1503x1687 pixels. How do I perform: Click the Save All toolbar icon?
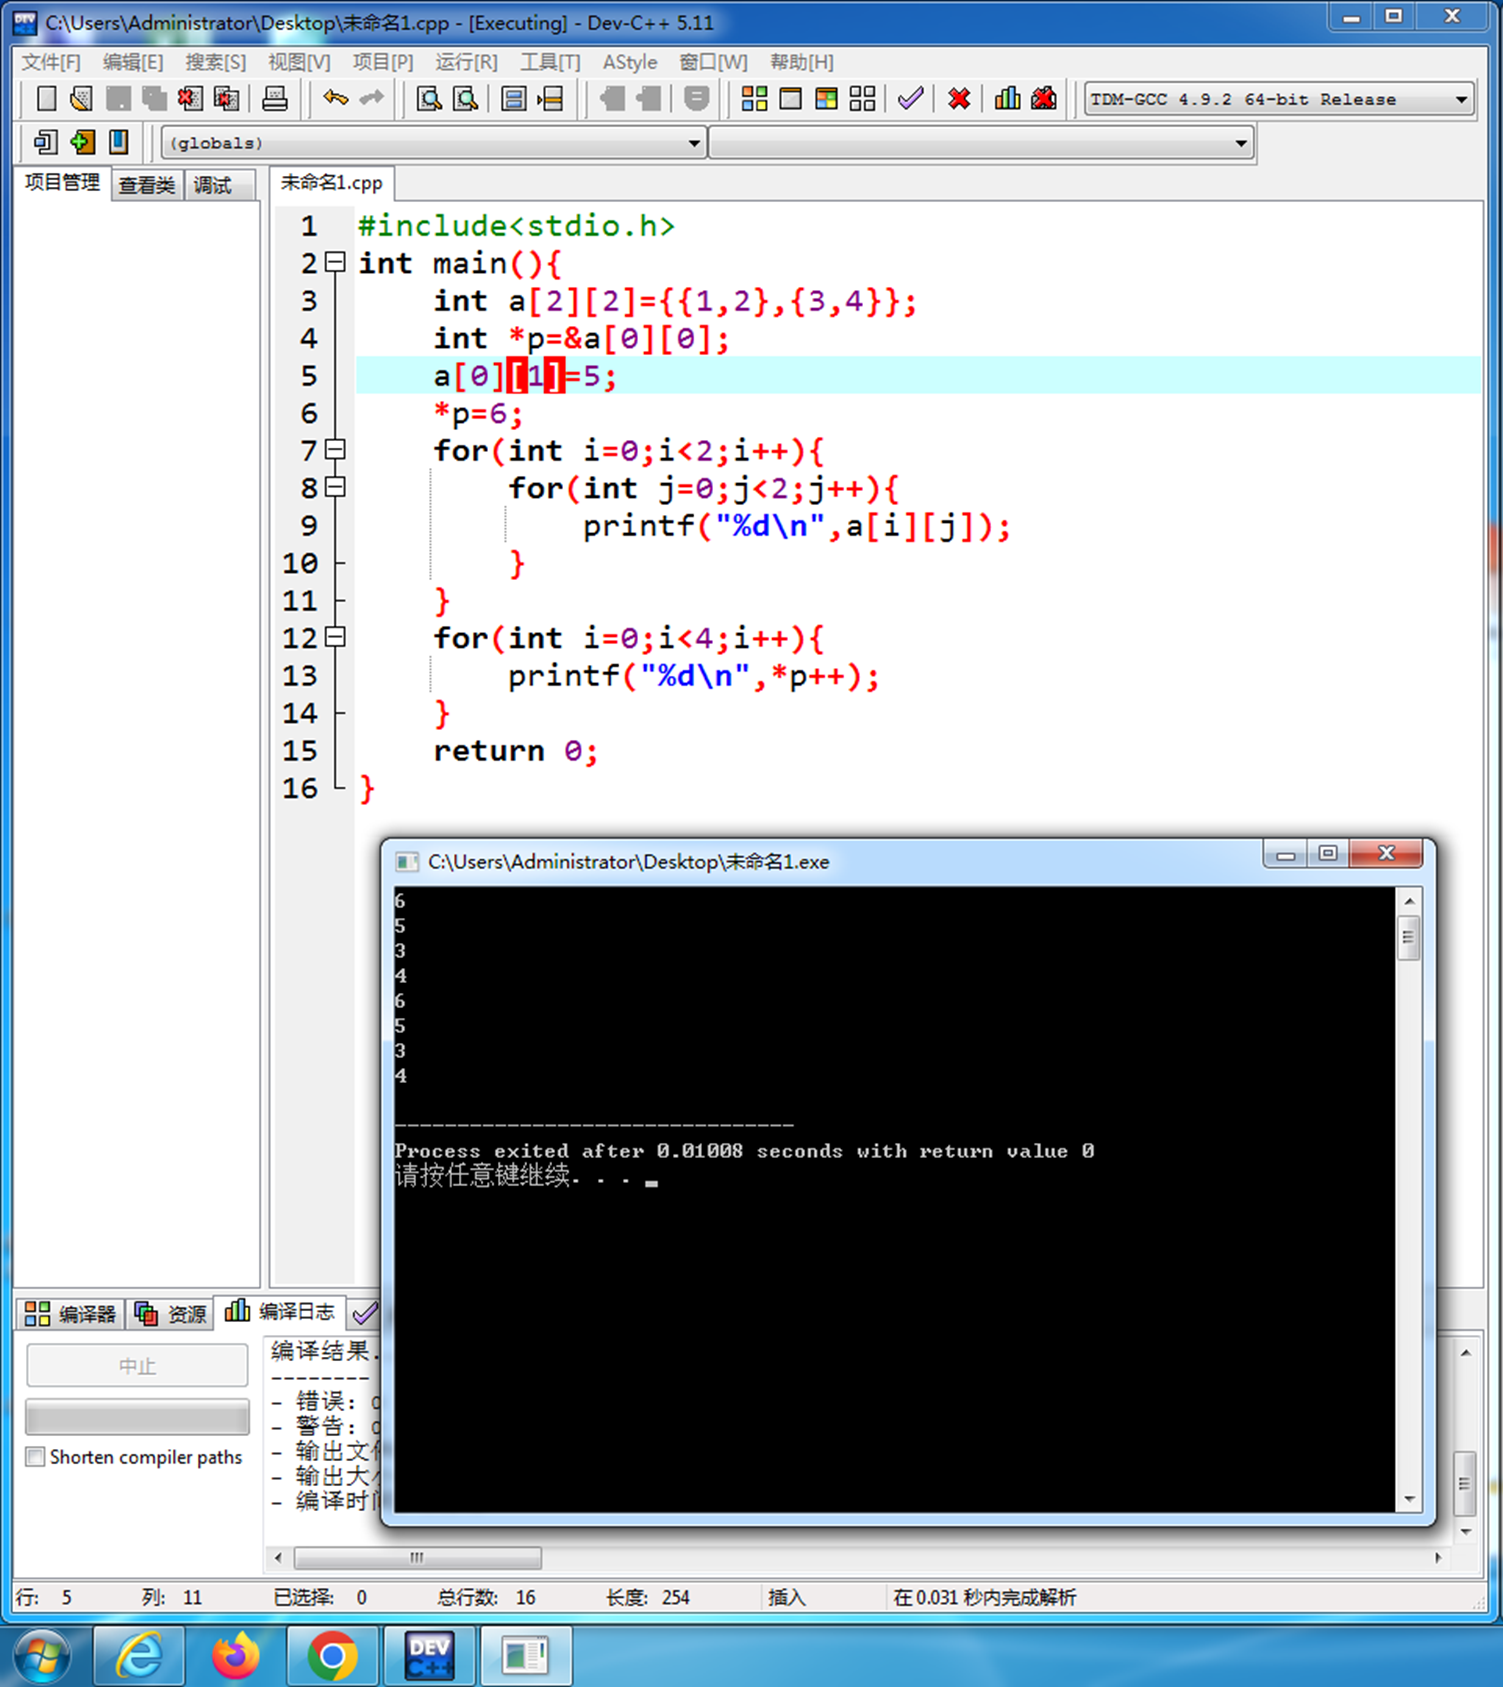[154, 98]
